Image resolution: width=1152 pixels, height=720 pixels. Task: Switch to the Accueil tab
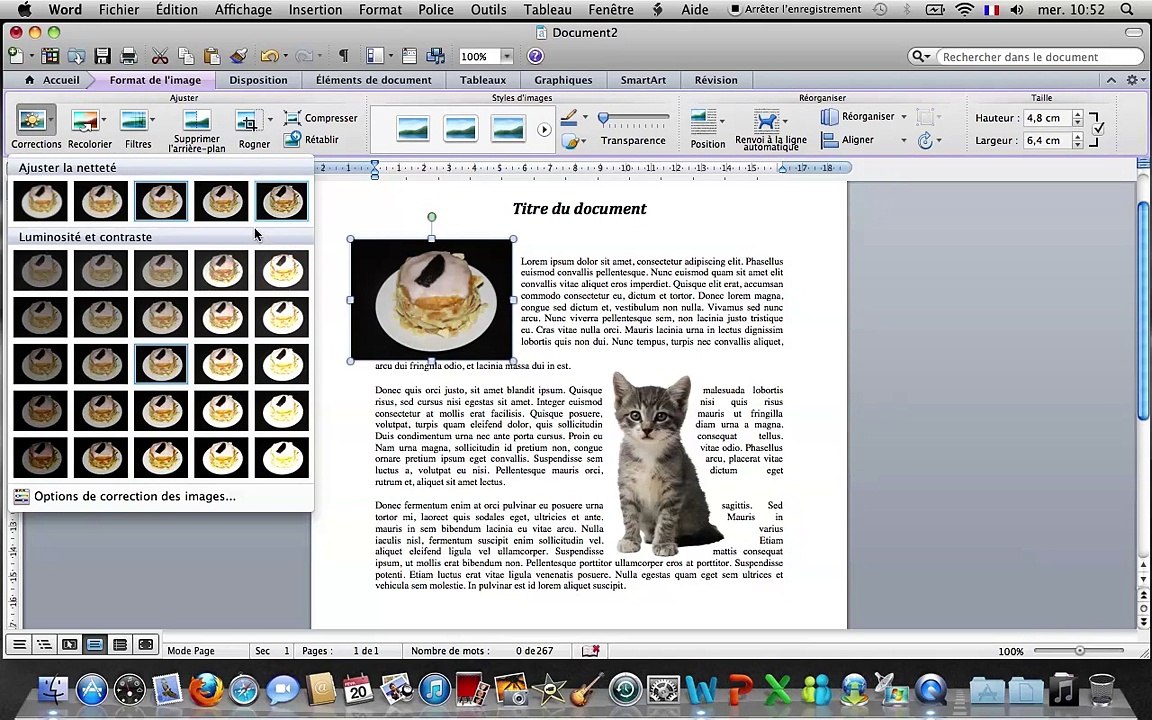click(52, 80)
